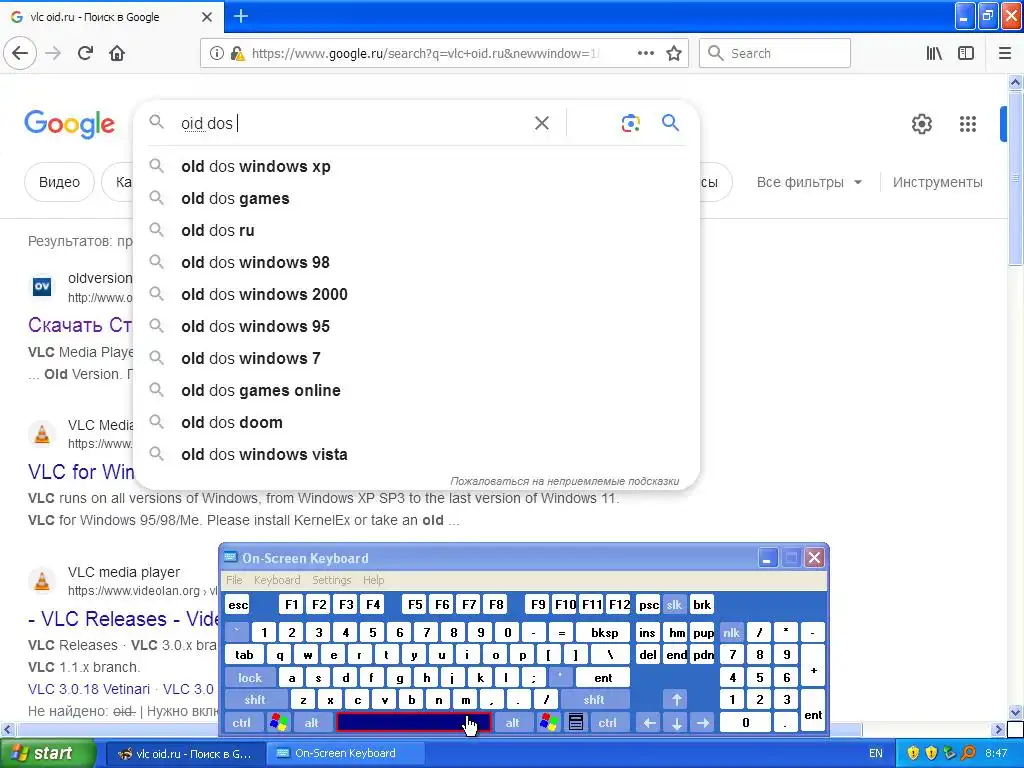The height and width of the screenshot is (768, 1024).
Task: Show site information icon in address bar
Action: (x=216, y=53)
